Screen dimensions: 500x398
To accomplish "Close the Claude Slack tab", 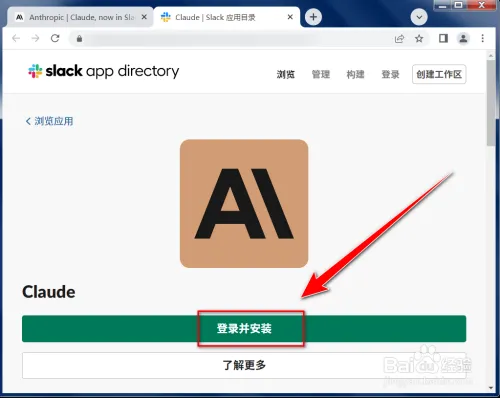I will [x=290, y=17].
